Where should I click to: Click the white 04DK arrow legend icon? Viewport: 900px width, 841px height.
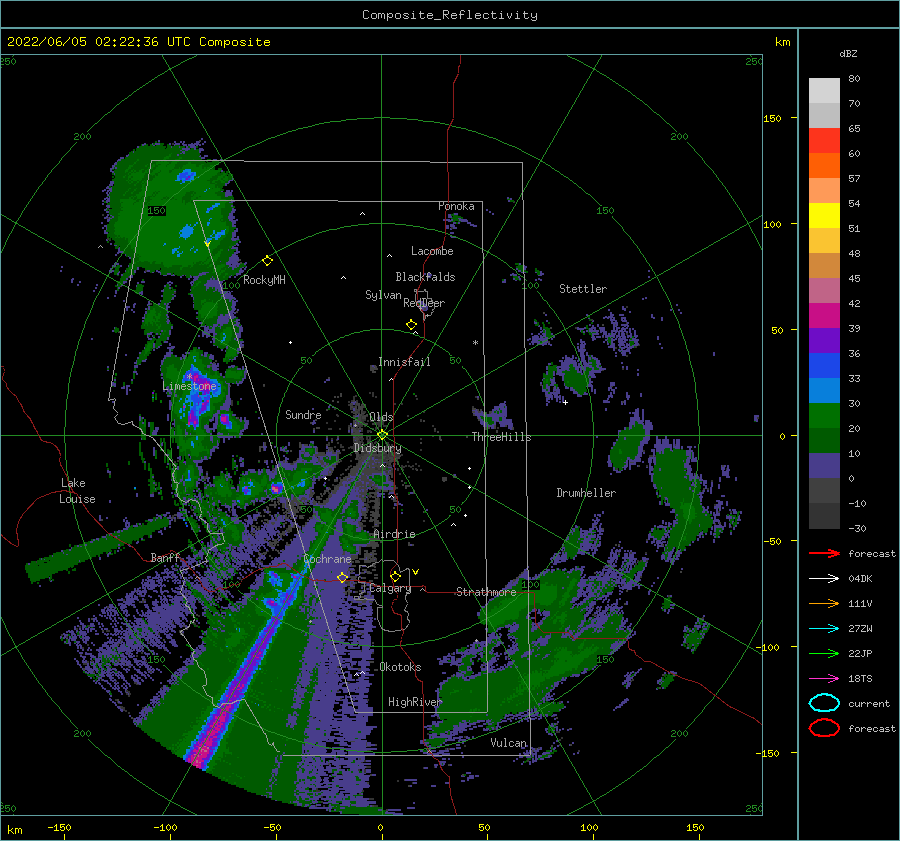824,578
